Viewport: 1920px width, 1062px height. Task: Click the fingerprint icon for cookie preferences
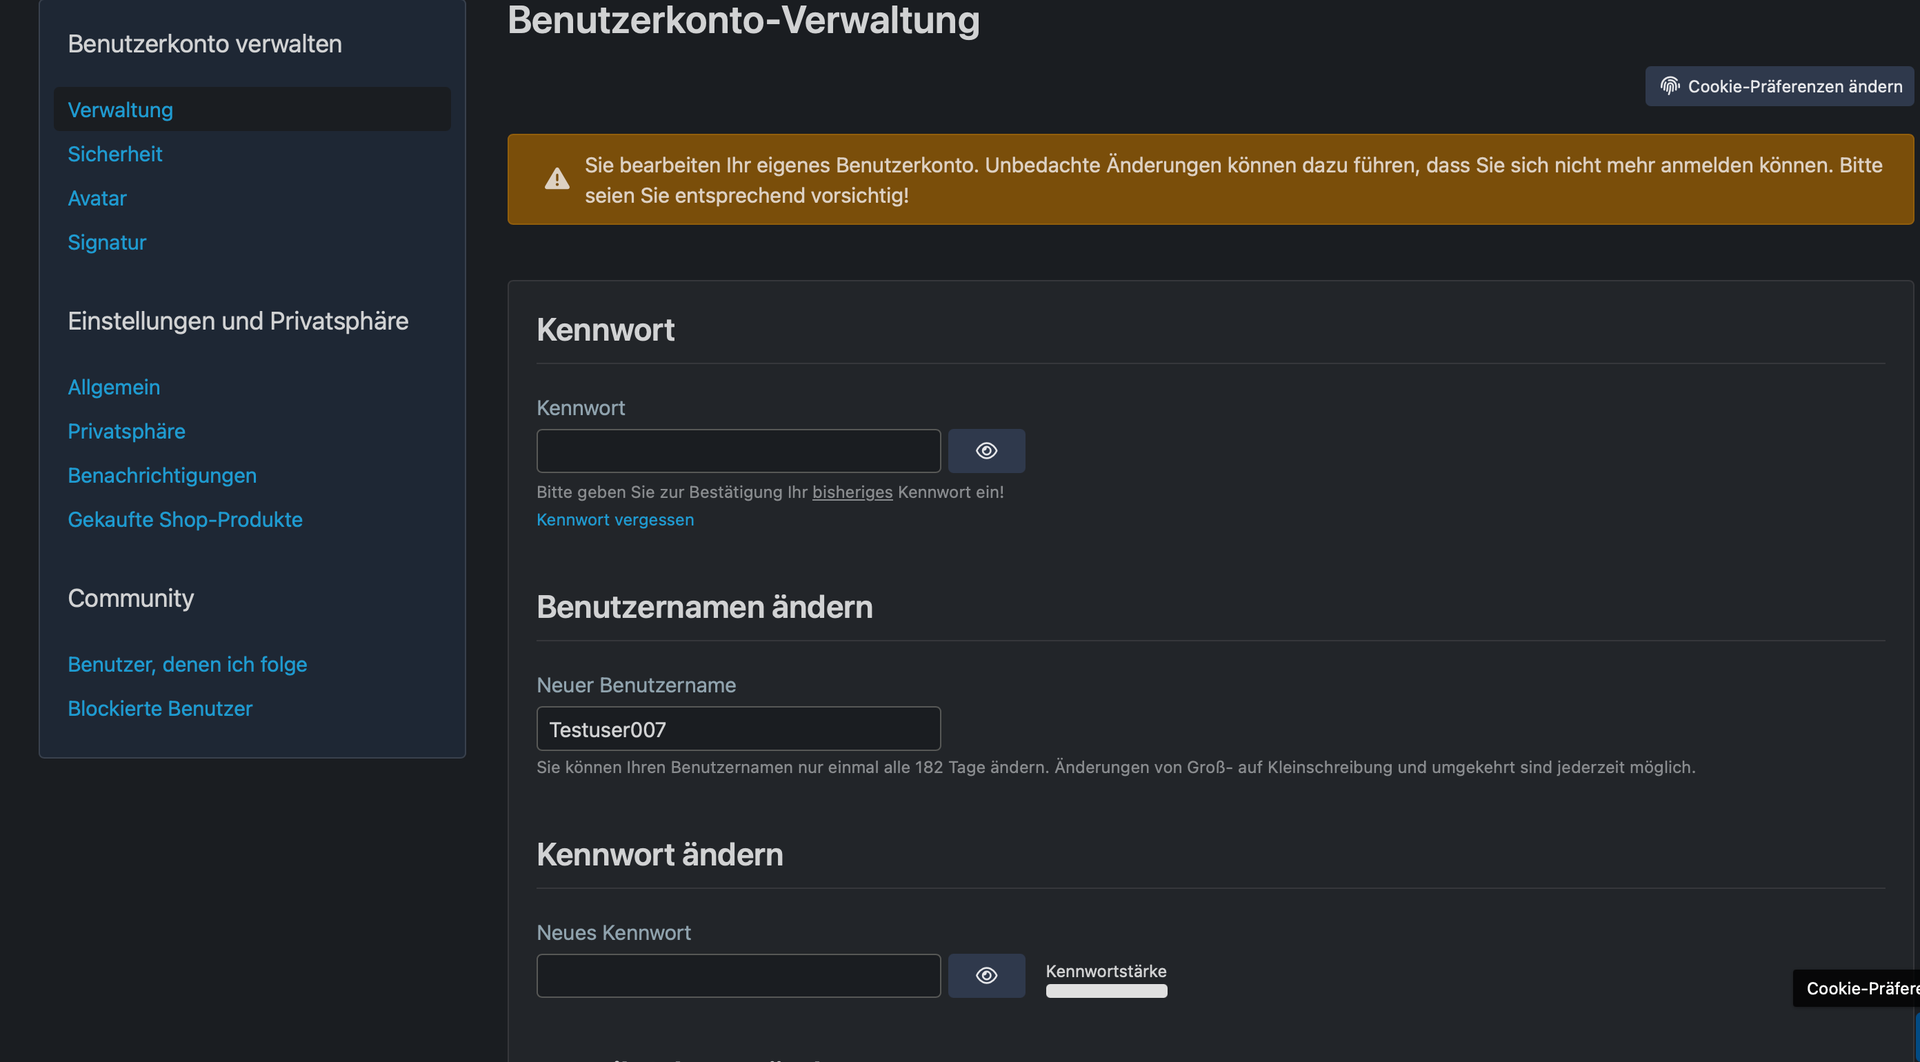pos(1669,86)
